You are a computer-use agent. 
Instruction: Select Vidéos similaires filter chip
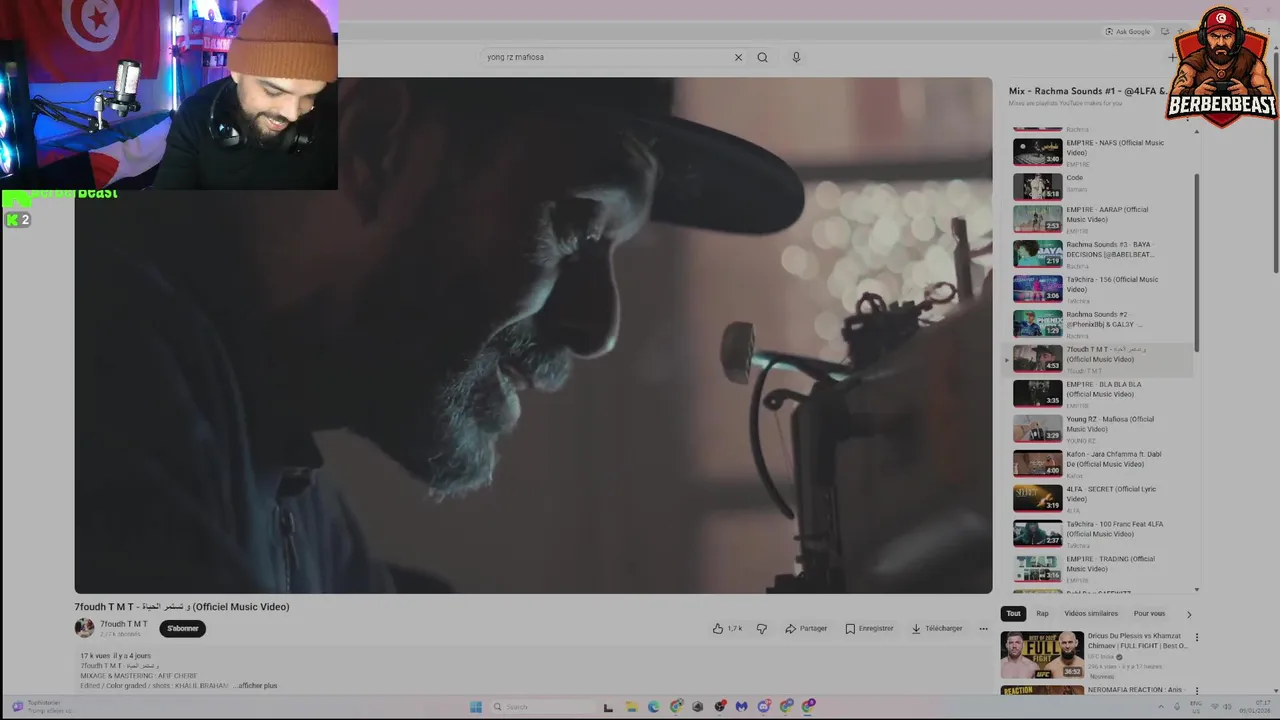tap(1091, 613)
